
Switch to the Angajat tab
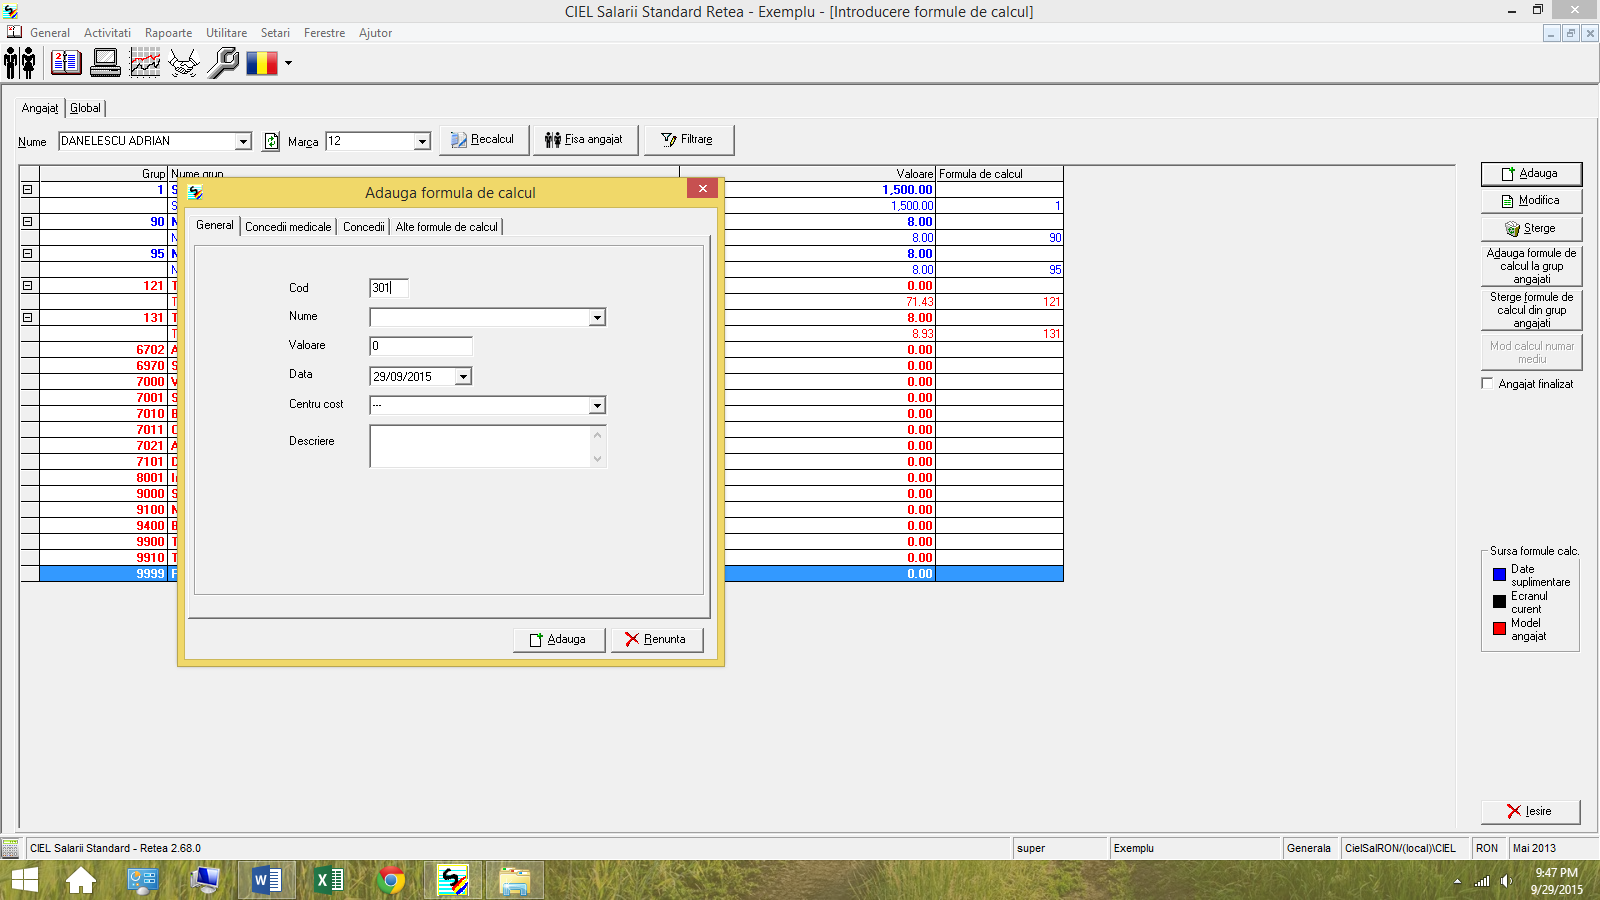point(40,108)
